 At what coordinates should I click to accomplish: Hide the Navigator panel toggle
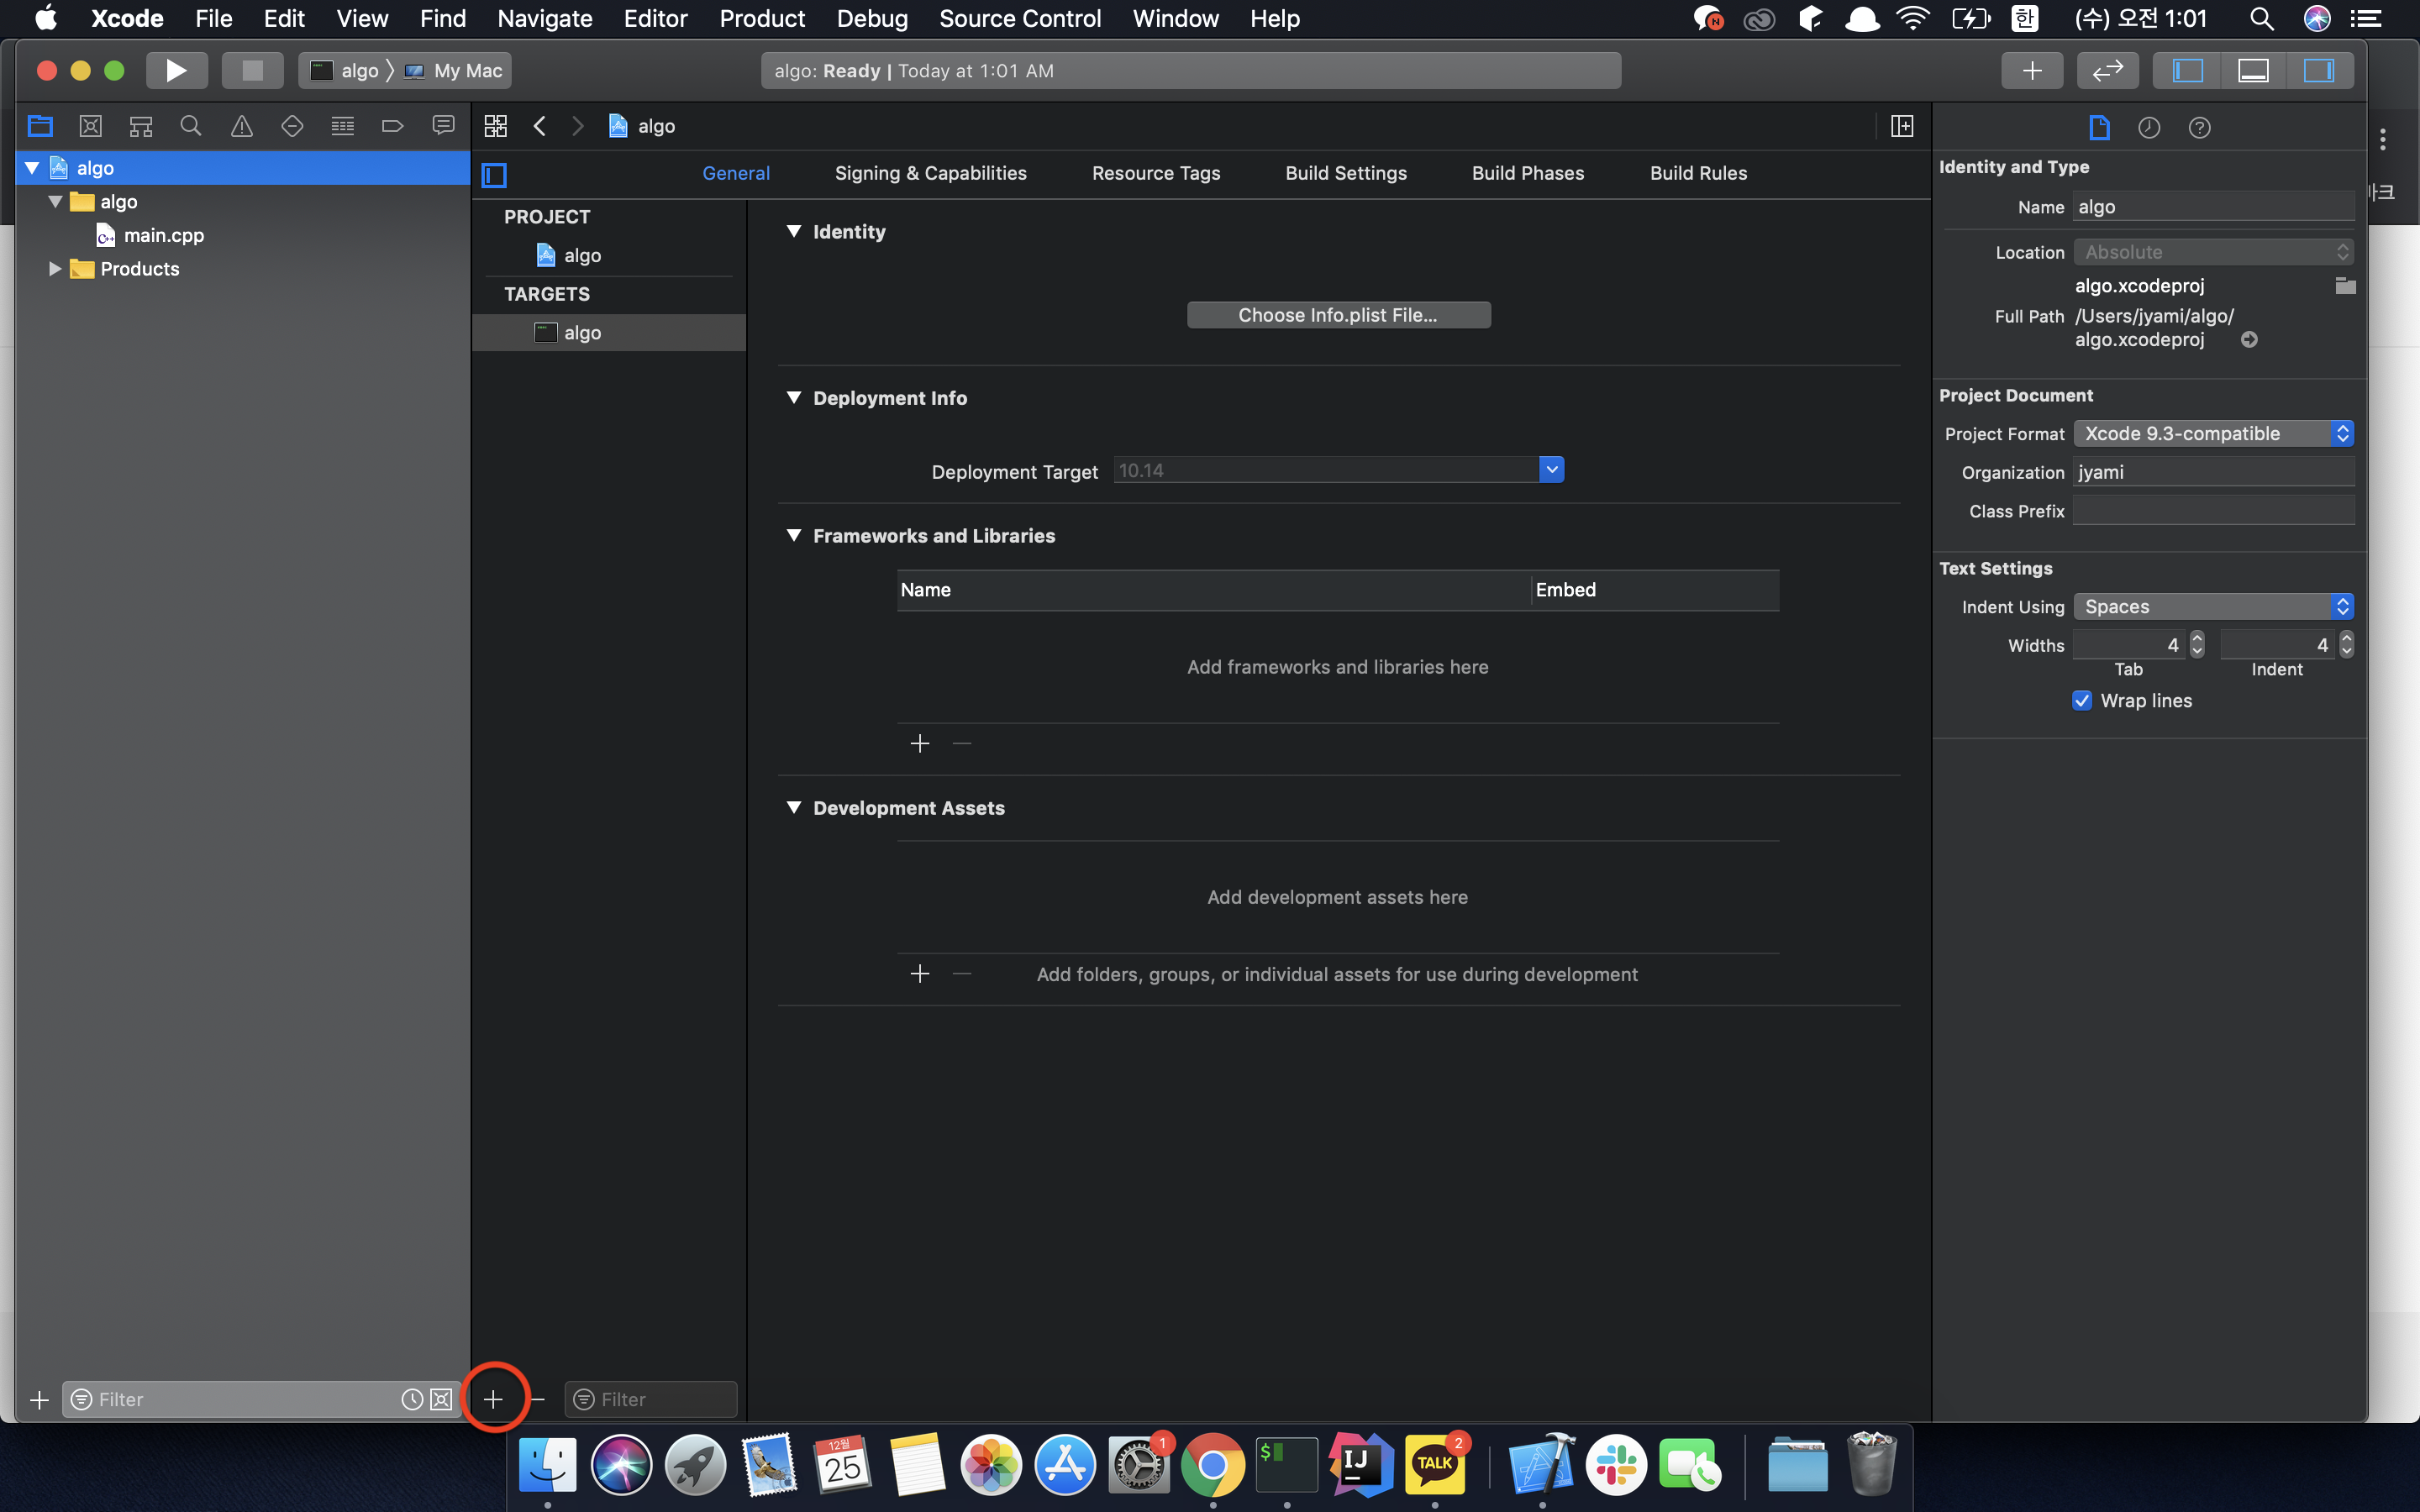(2187, 70)
